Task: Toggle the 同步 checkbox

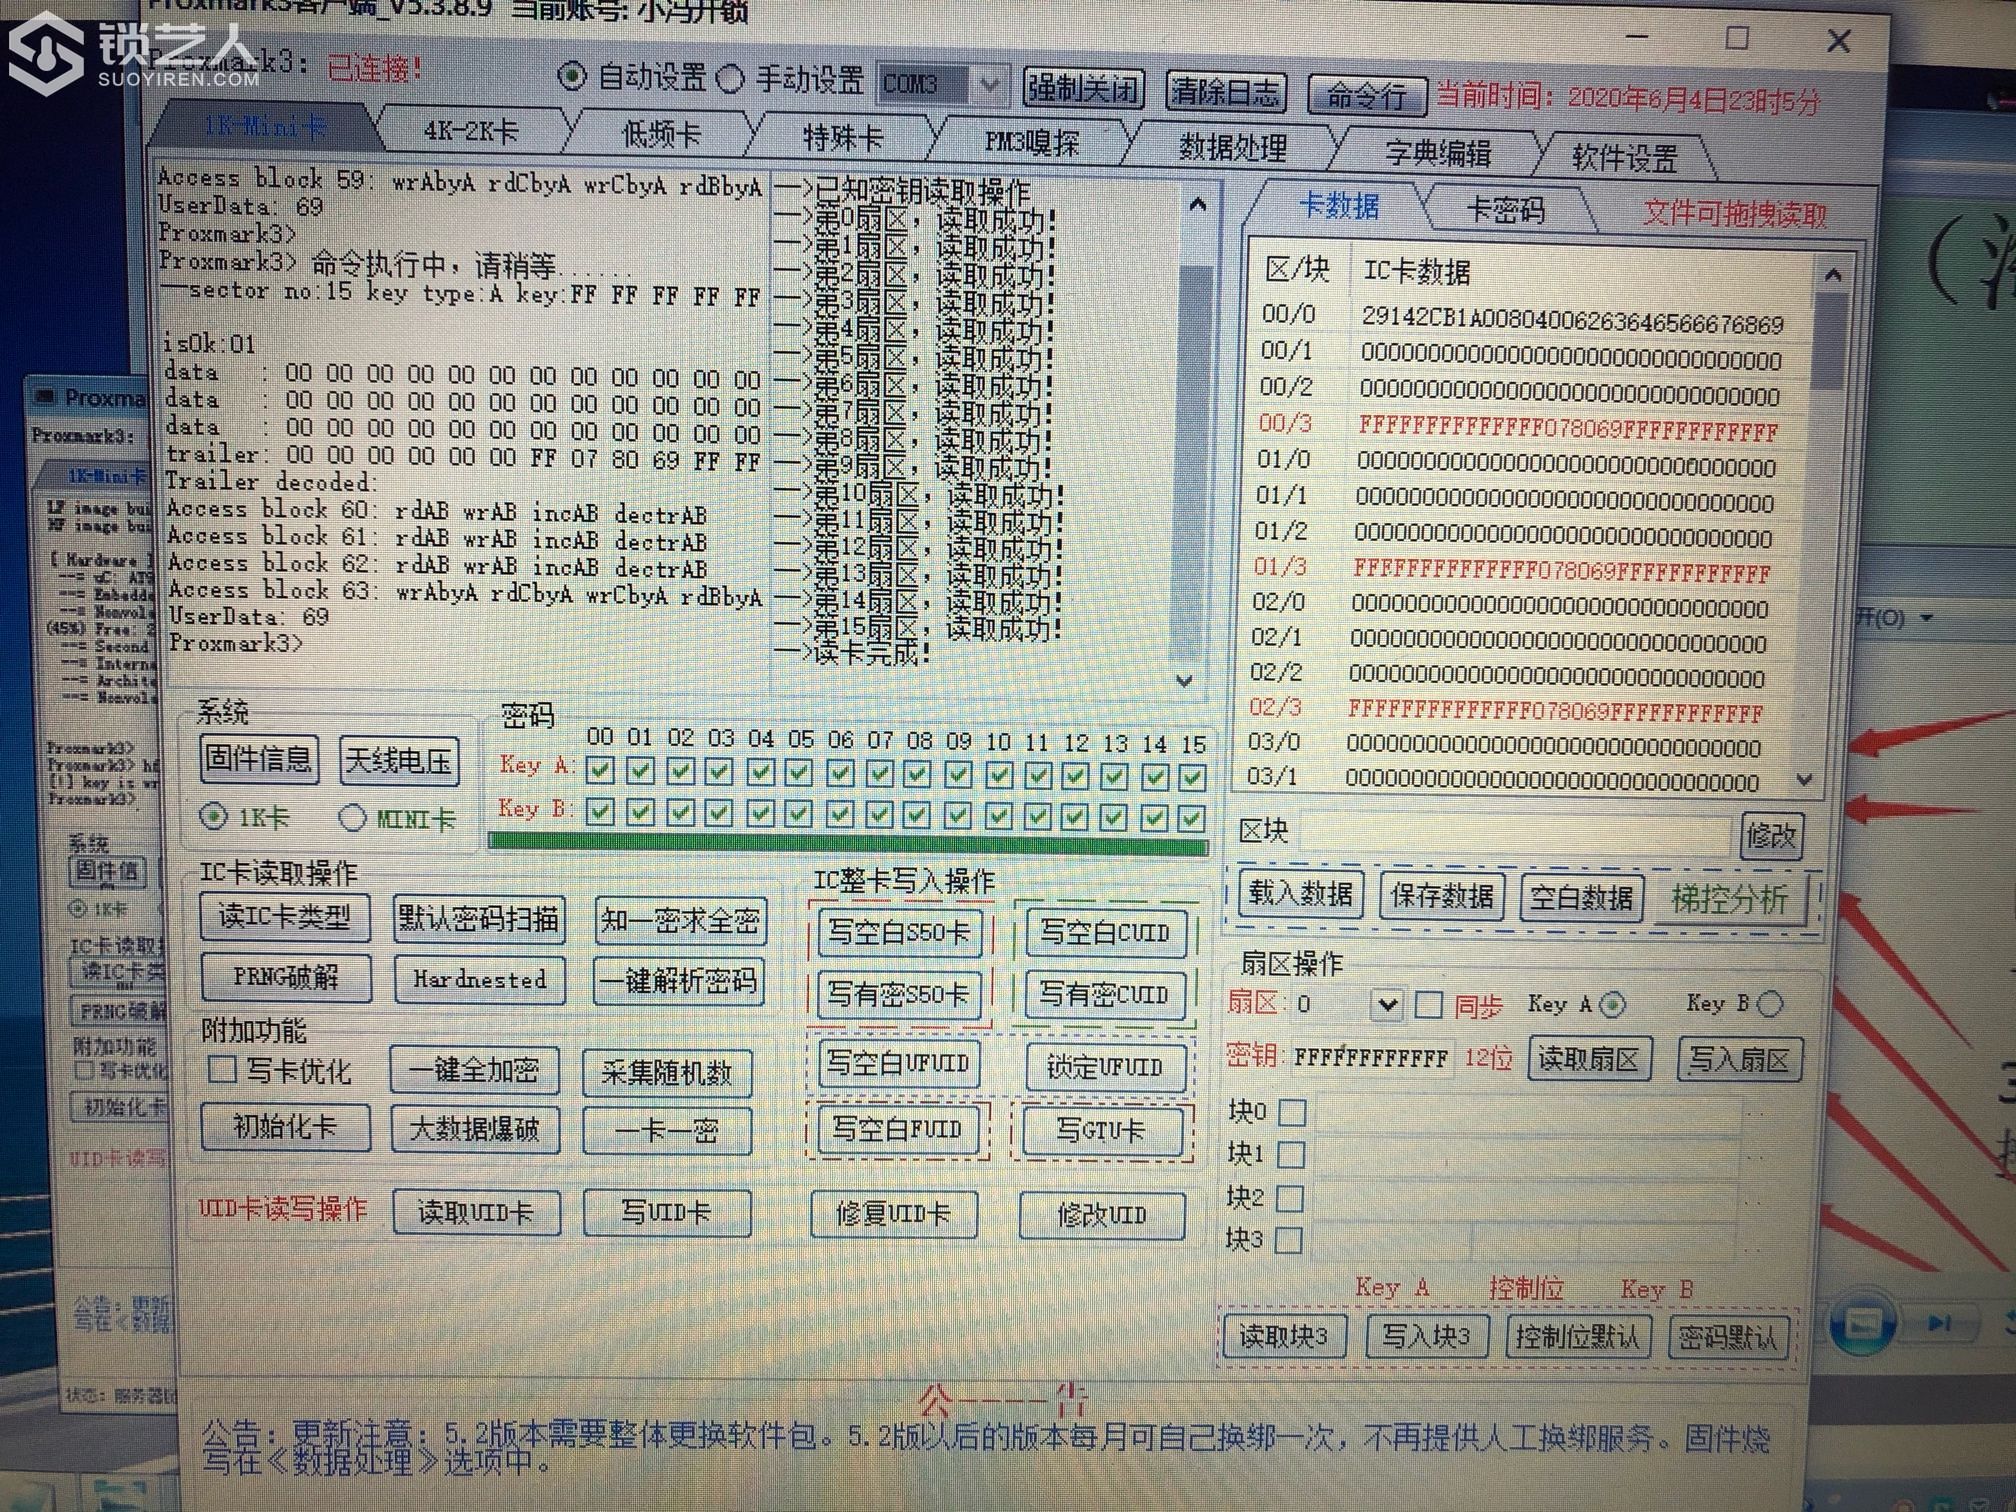Action: coord(1428,1005)
